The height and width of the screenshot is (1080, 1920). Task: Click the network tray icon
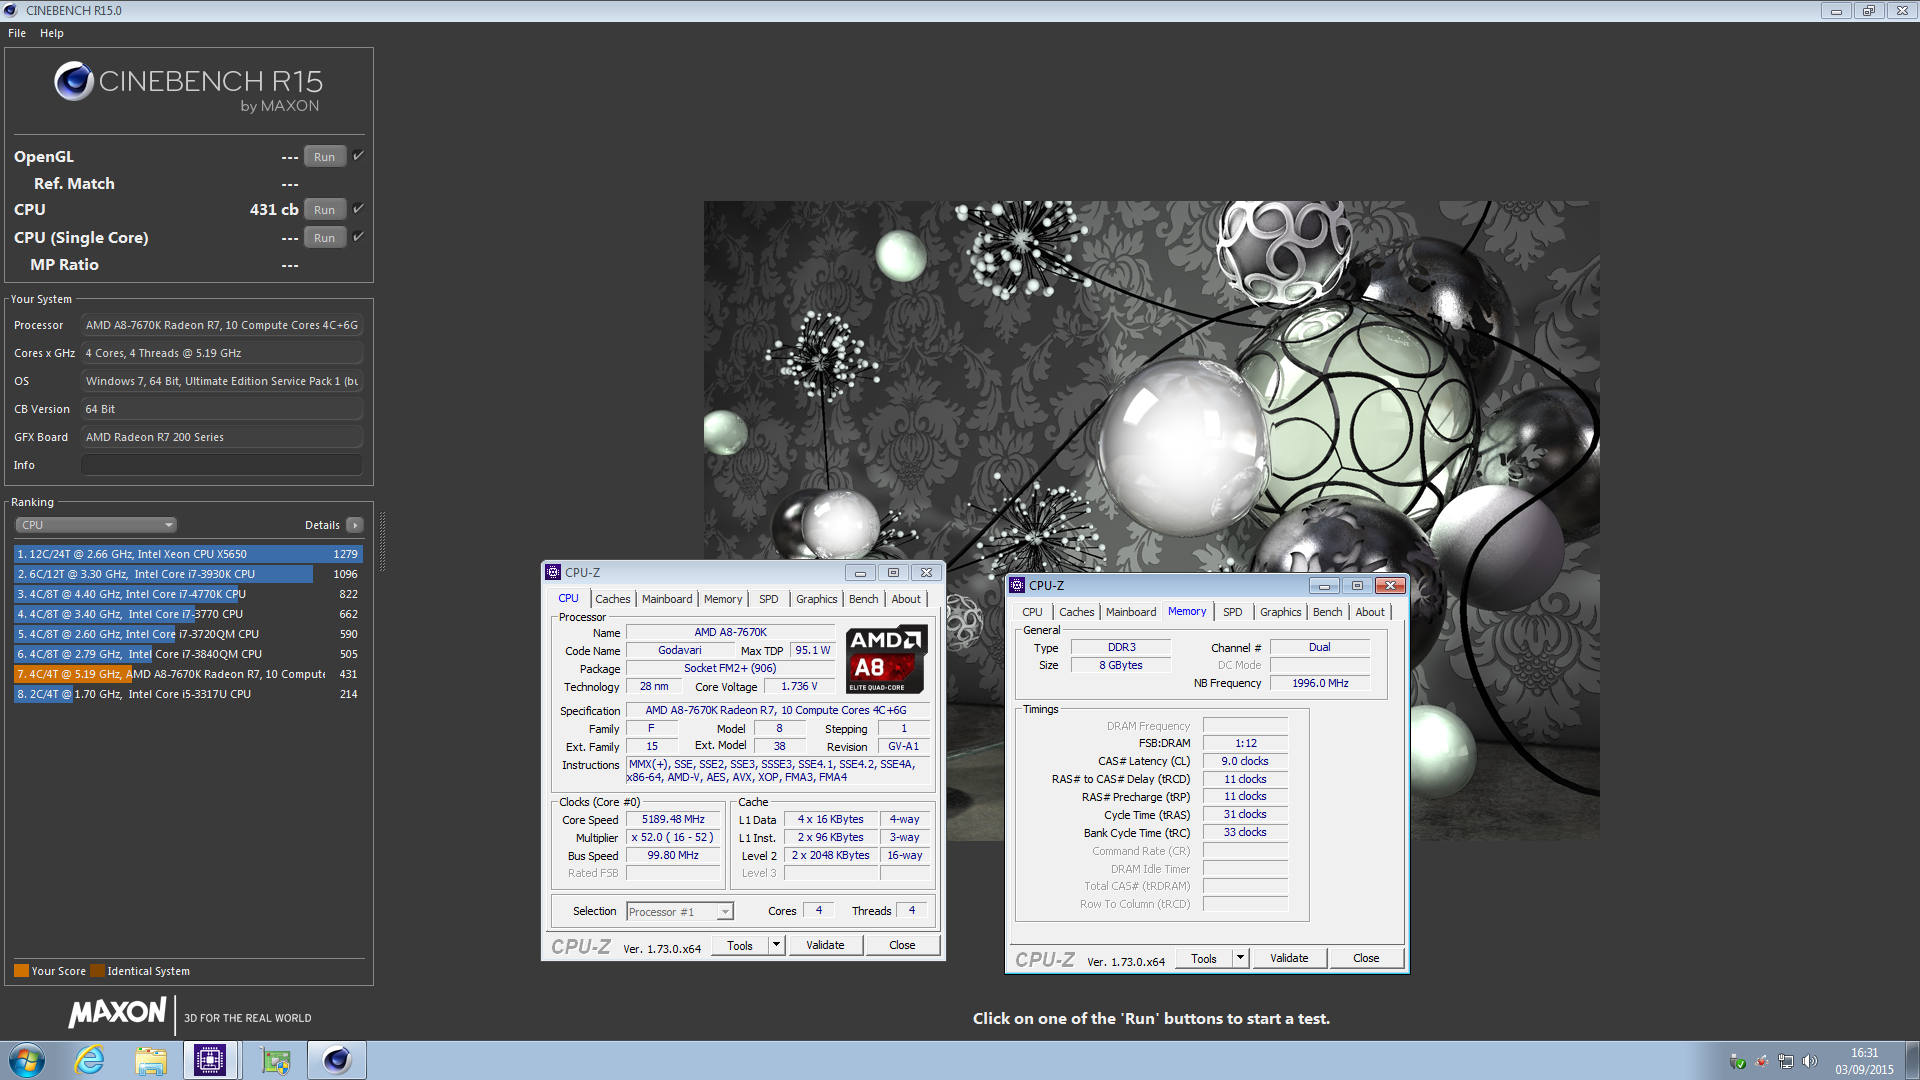1786,1061
